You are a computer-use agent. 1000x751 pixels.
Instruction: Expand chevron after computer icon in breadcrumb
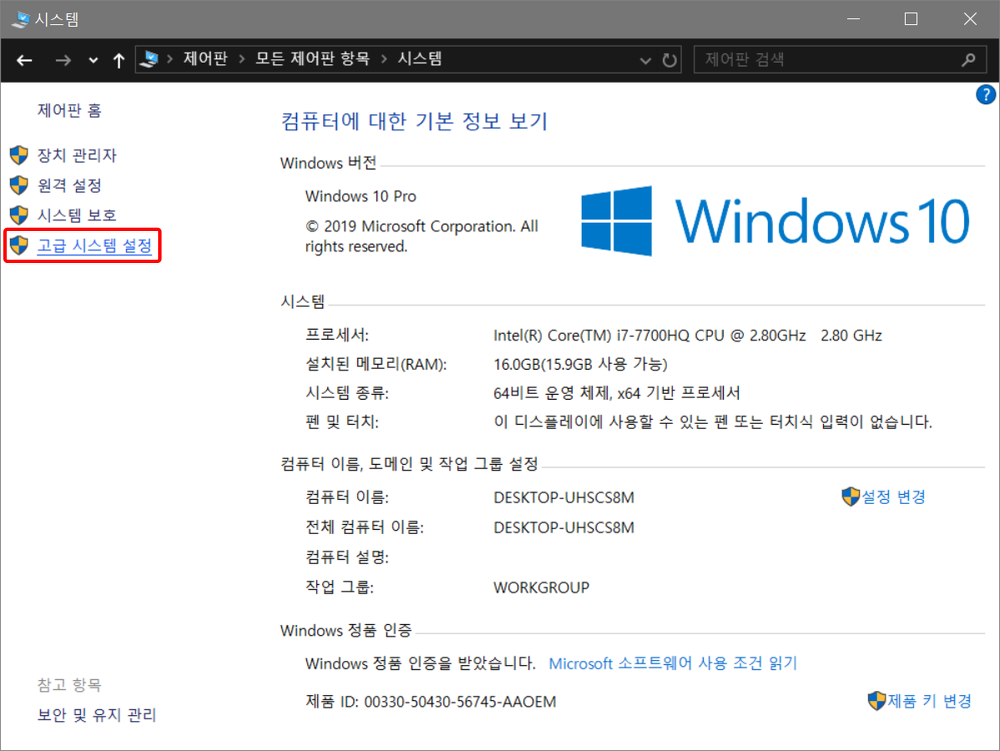click(170, 59)
